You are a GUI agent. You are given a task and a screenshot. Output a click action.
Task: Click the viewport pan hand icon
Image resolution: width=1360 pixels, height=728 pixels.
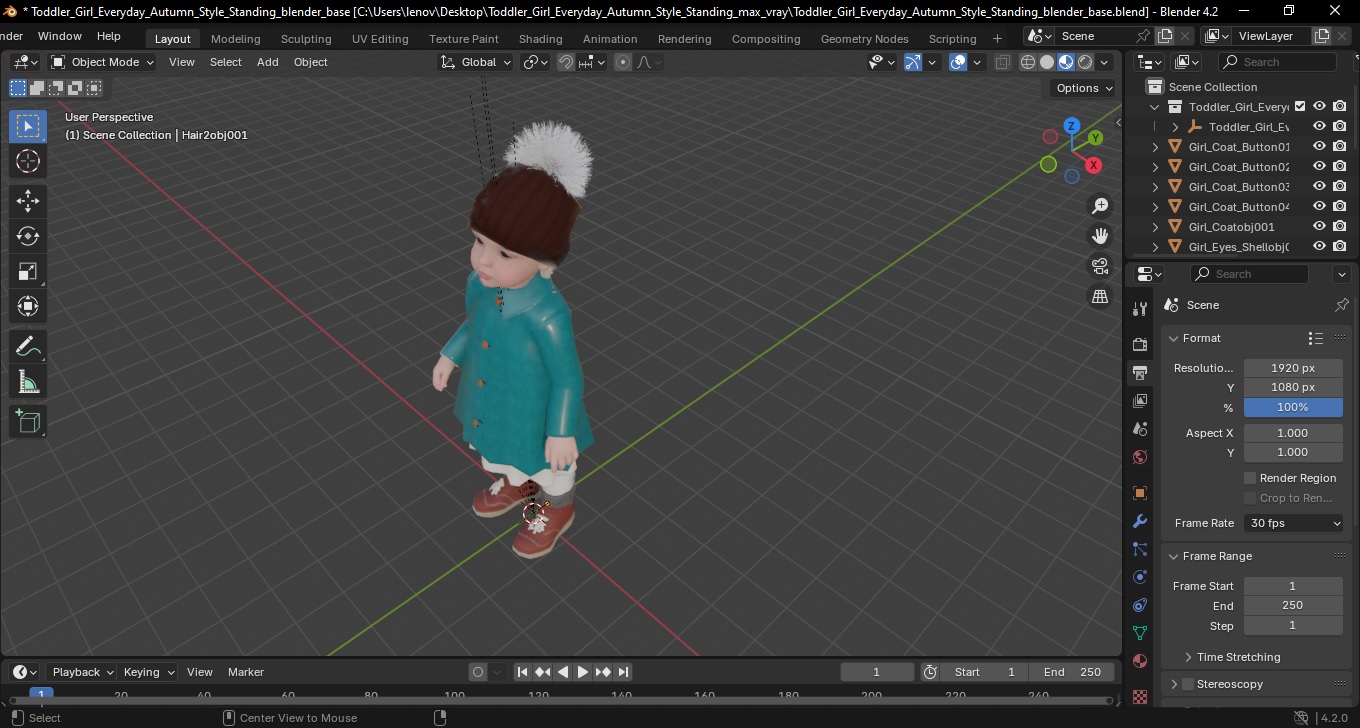[1100, 236]
